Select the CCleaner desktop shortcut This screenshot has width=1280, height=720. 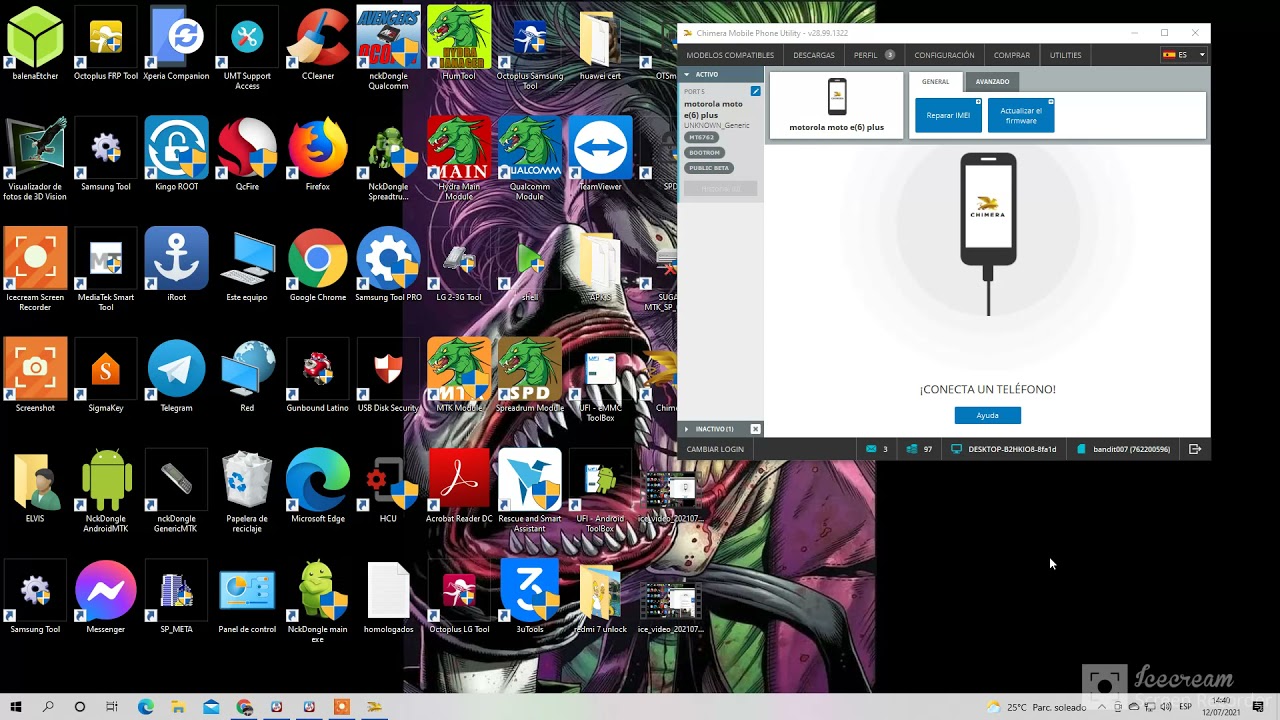point(318,44)
